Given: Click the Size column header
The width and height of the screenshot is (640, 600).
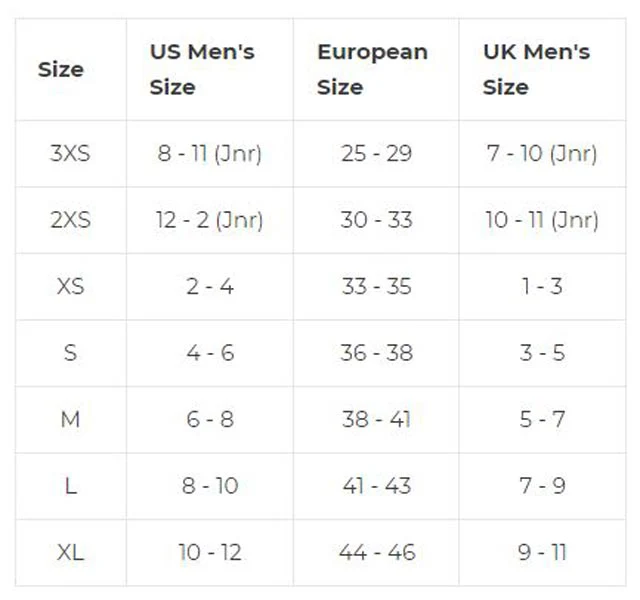Looking at the screenshot, I should point(61,69).
